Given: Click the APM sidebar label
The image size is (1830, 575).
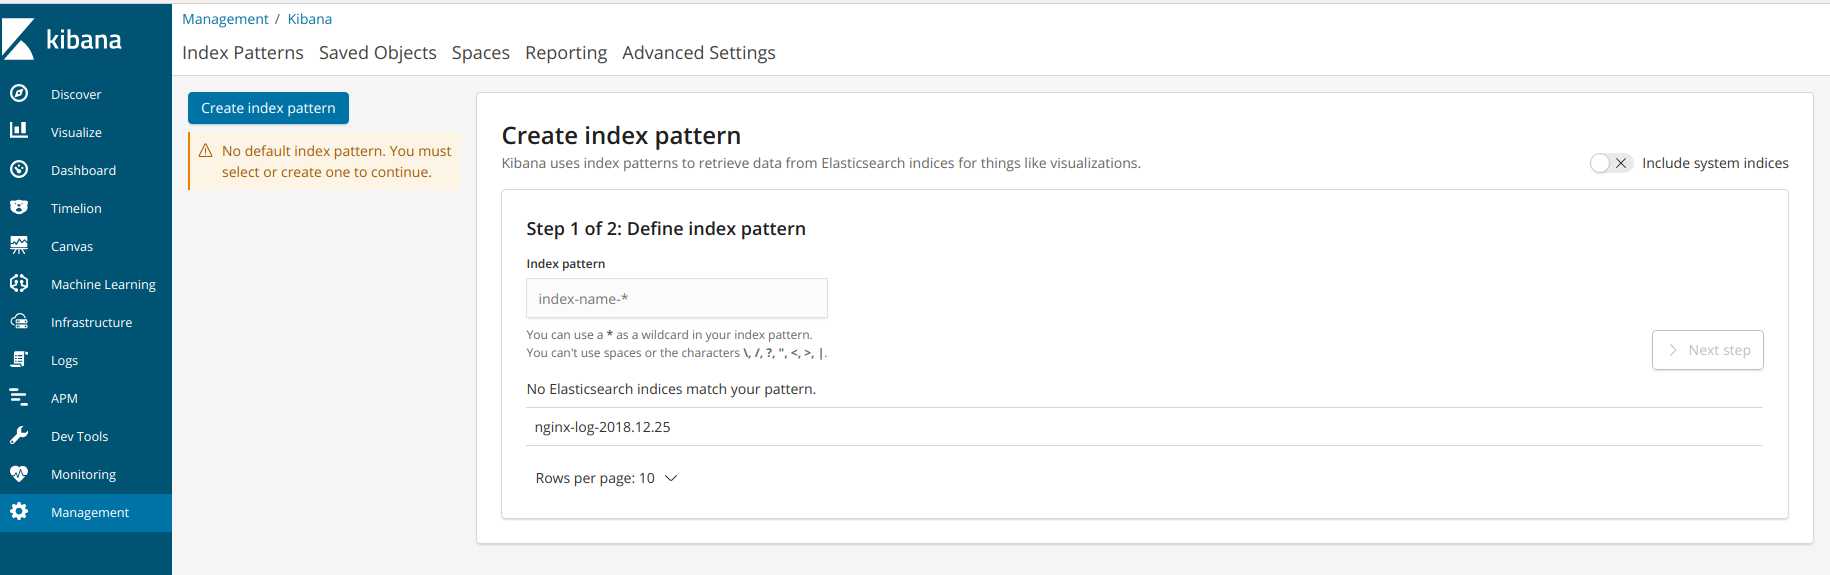Looking at the screenshot, I should tap(64, 398).
